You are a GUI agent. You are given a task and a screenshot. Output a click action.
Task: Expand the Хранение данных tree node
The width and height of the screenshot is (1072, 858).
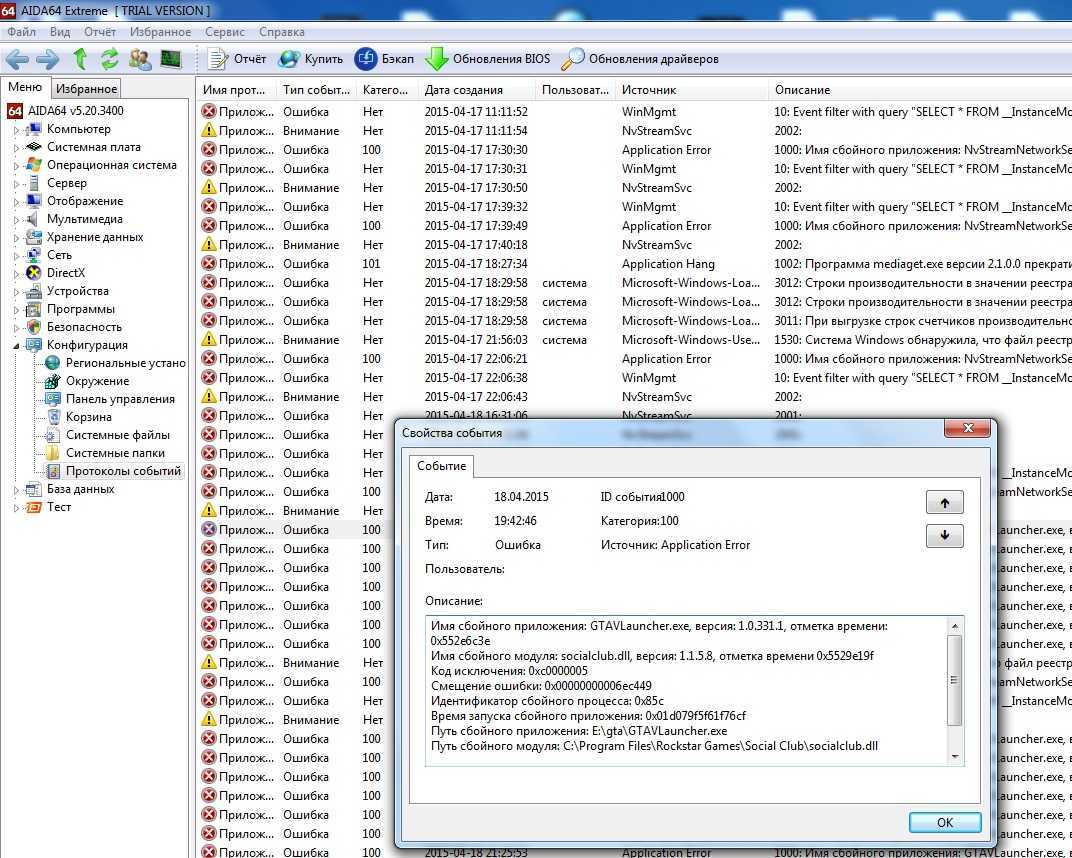click(16, 237)
